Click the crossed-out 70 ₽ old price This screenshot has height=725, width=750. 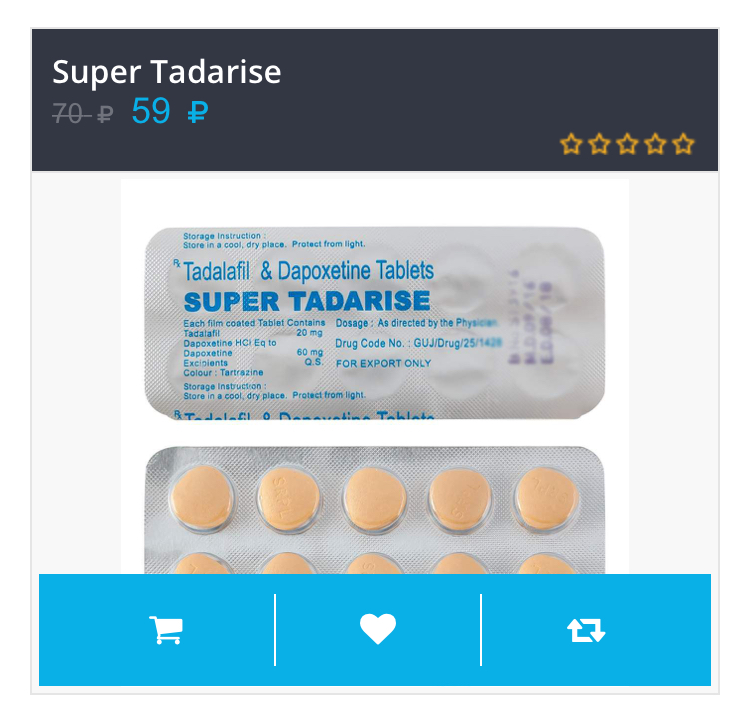83,114
